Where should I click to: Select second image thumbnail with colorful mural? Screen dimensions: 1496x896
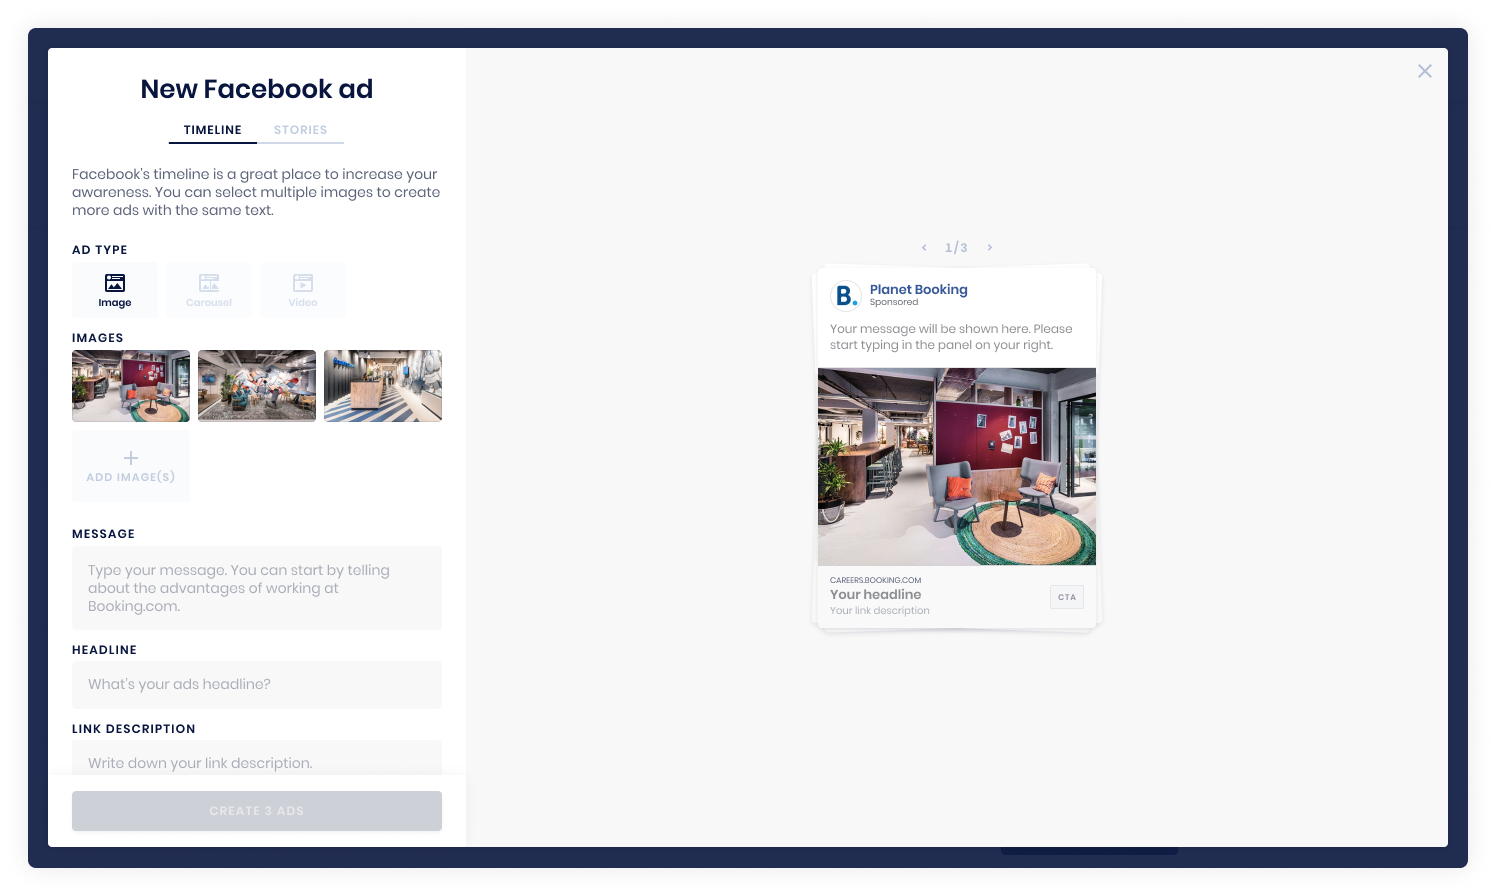257,386
